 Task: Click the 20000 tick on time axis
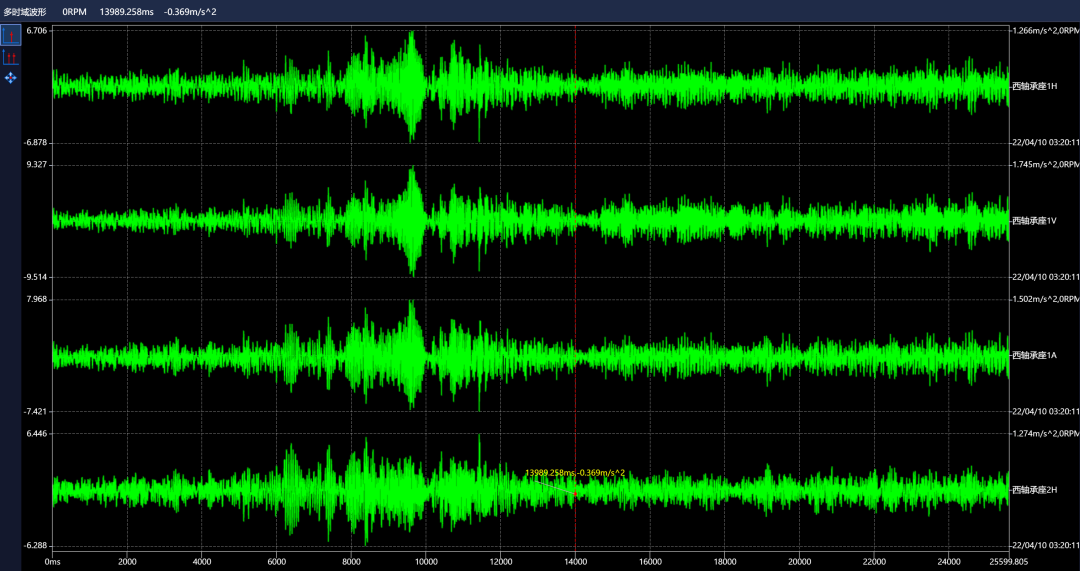799,561
